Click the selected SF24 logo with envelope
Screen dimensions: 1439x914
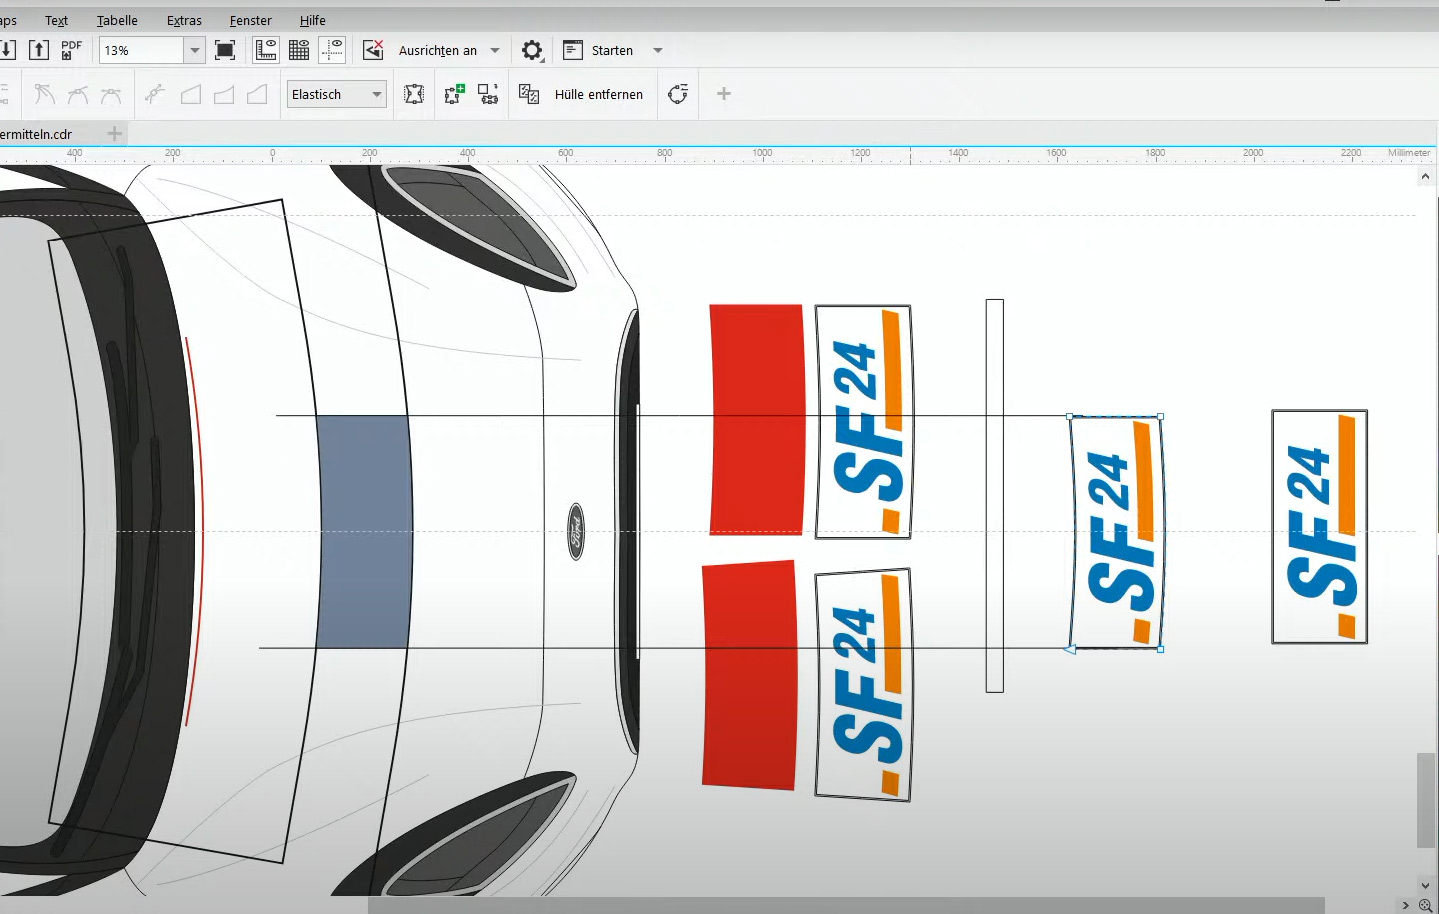coord(1117,533)
